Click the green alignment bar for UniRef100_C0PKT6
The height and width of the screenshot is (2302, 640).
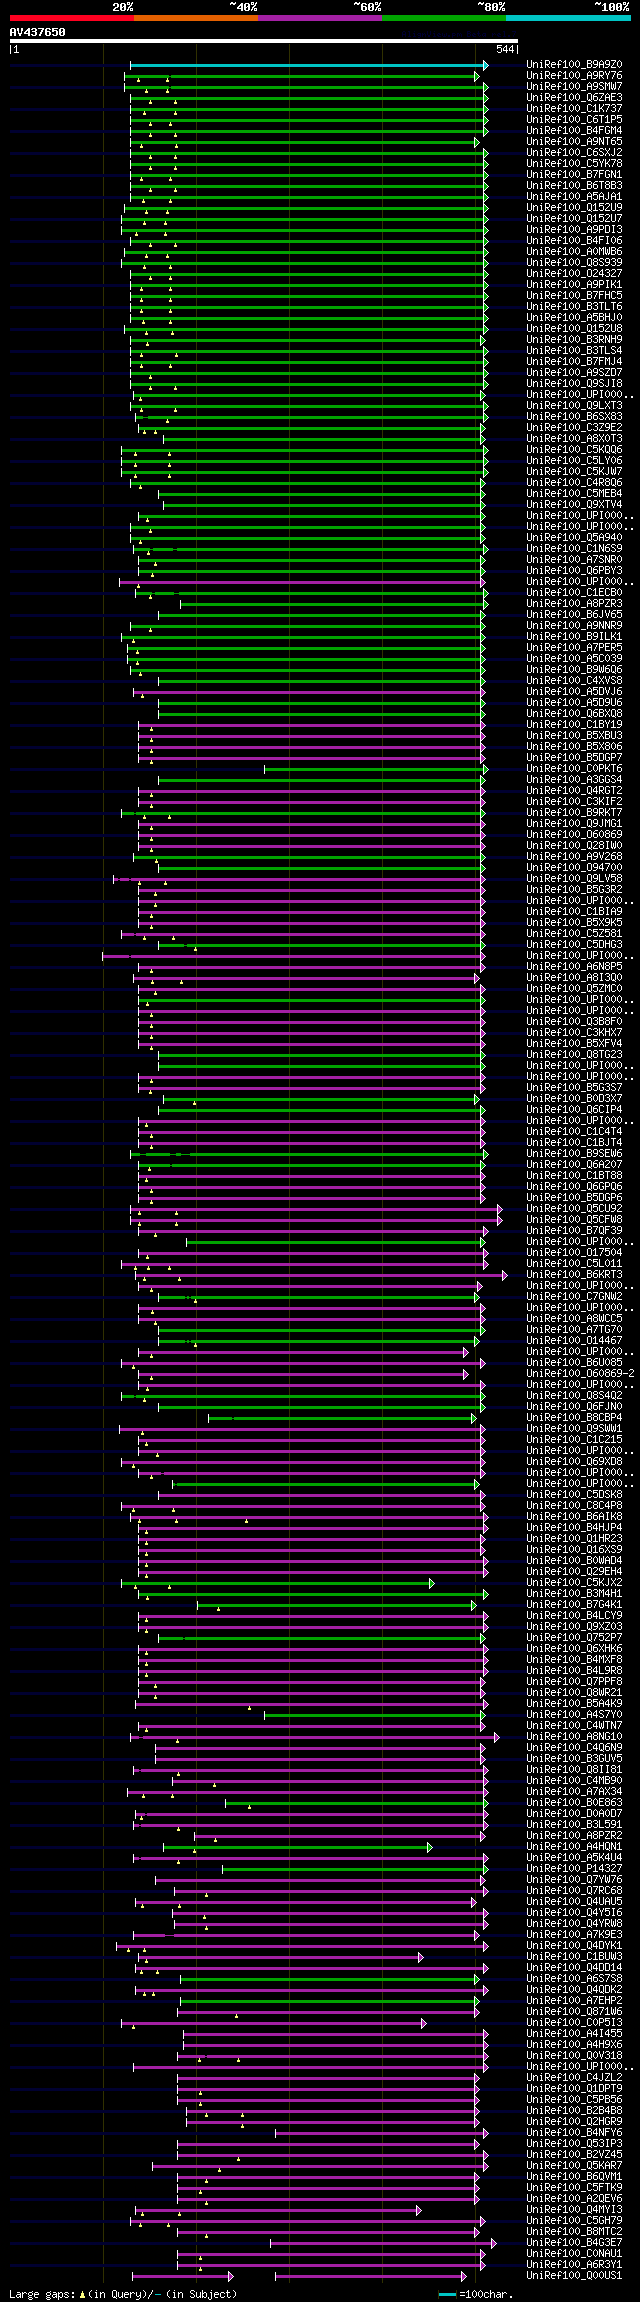[375, 769]
